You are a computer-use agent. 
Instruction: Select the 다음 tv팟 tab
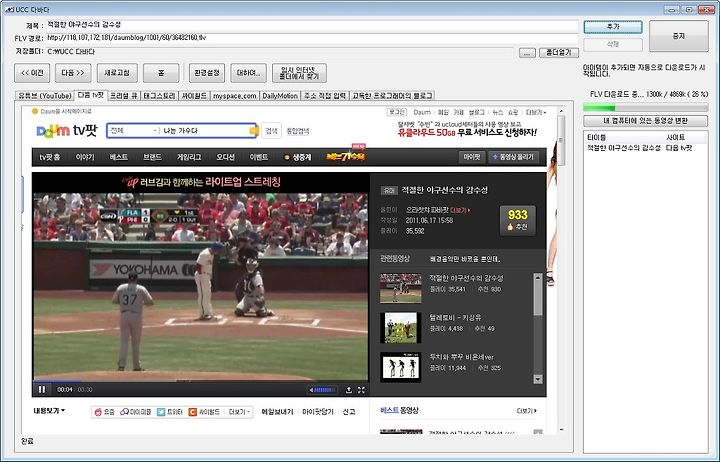tap(91, 95)
